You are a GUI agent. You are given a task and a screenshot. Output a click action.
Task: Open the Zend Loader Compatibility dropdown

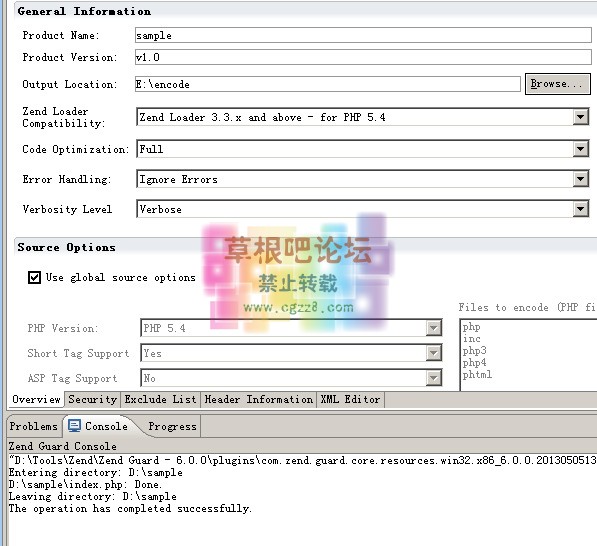pos(580,117)
